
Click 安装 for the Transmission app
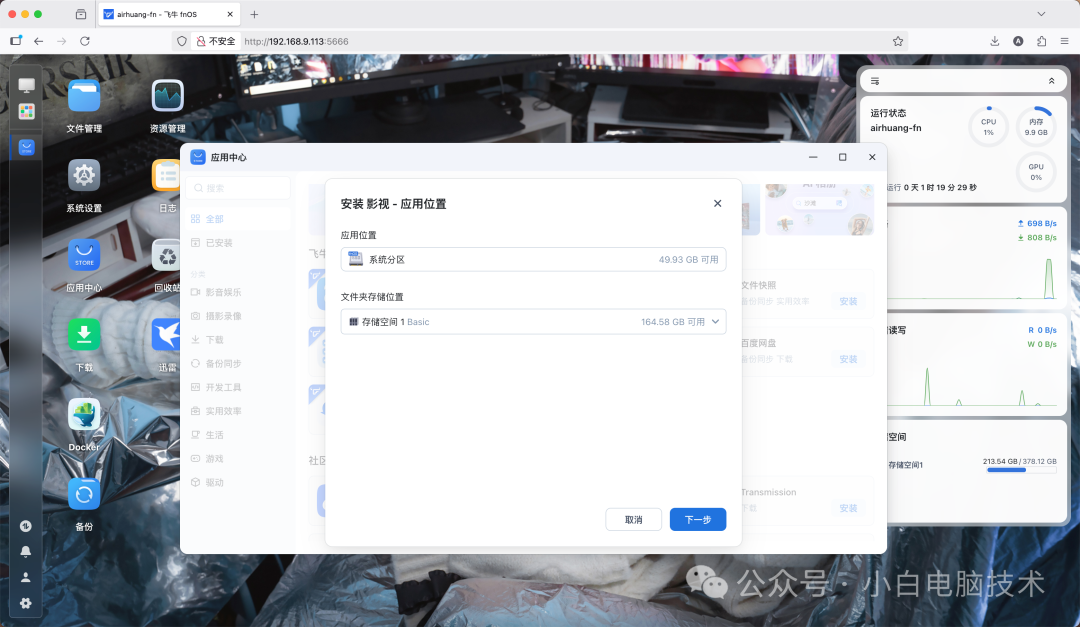pyautogui.click(x=848, y=508)
